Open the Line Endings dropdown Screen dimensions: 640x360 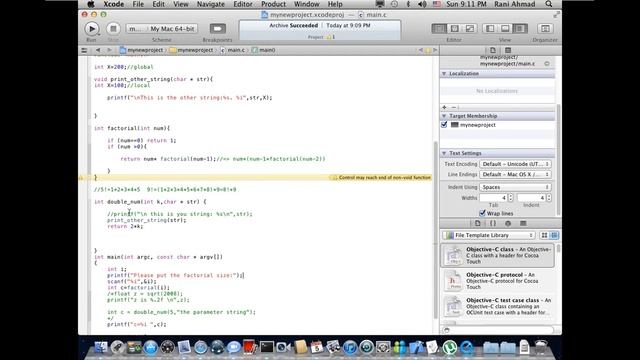pyautogui.click(x=515, y=174)
